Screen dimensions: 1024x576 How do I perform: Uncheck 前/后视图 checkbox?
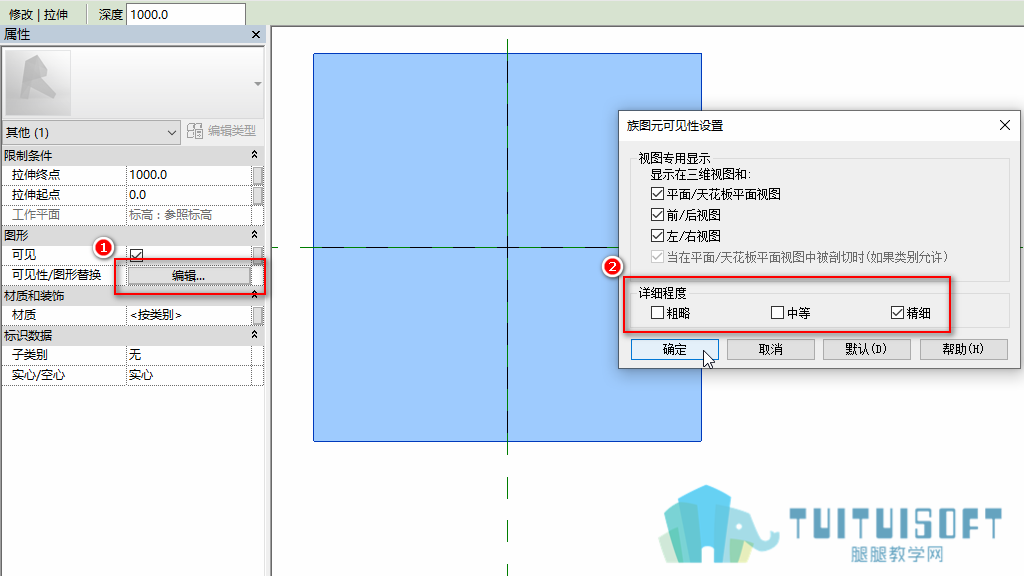click(657, 215)
